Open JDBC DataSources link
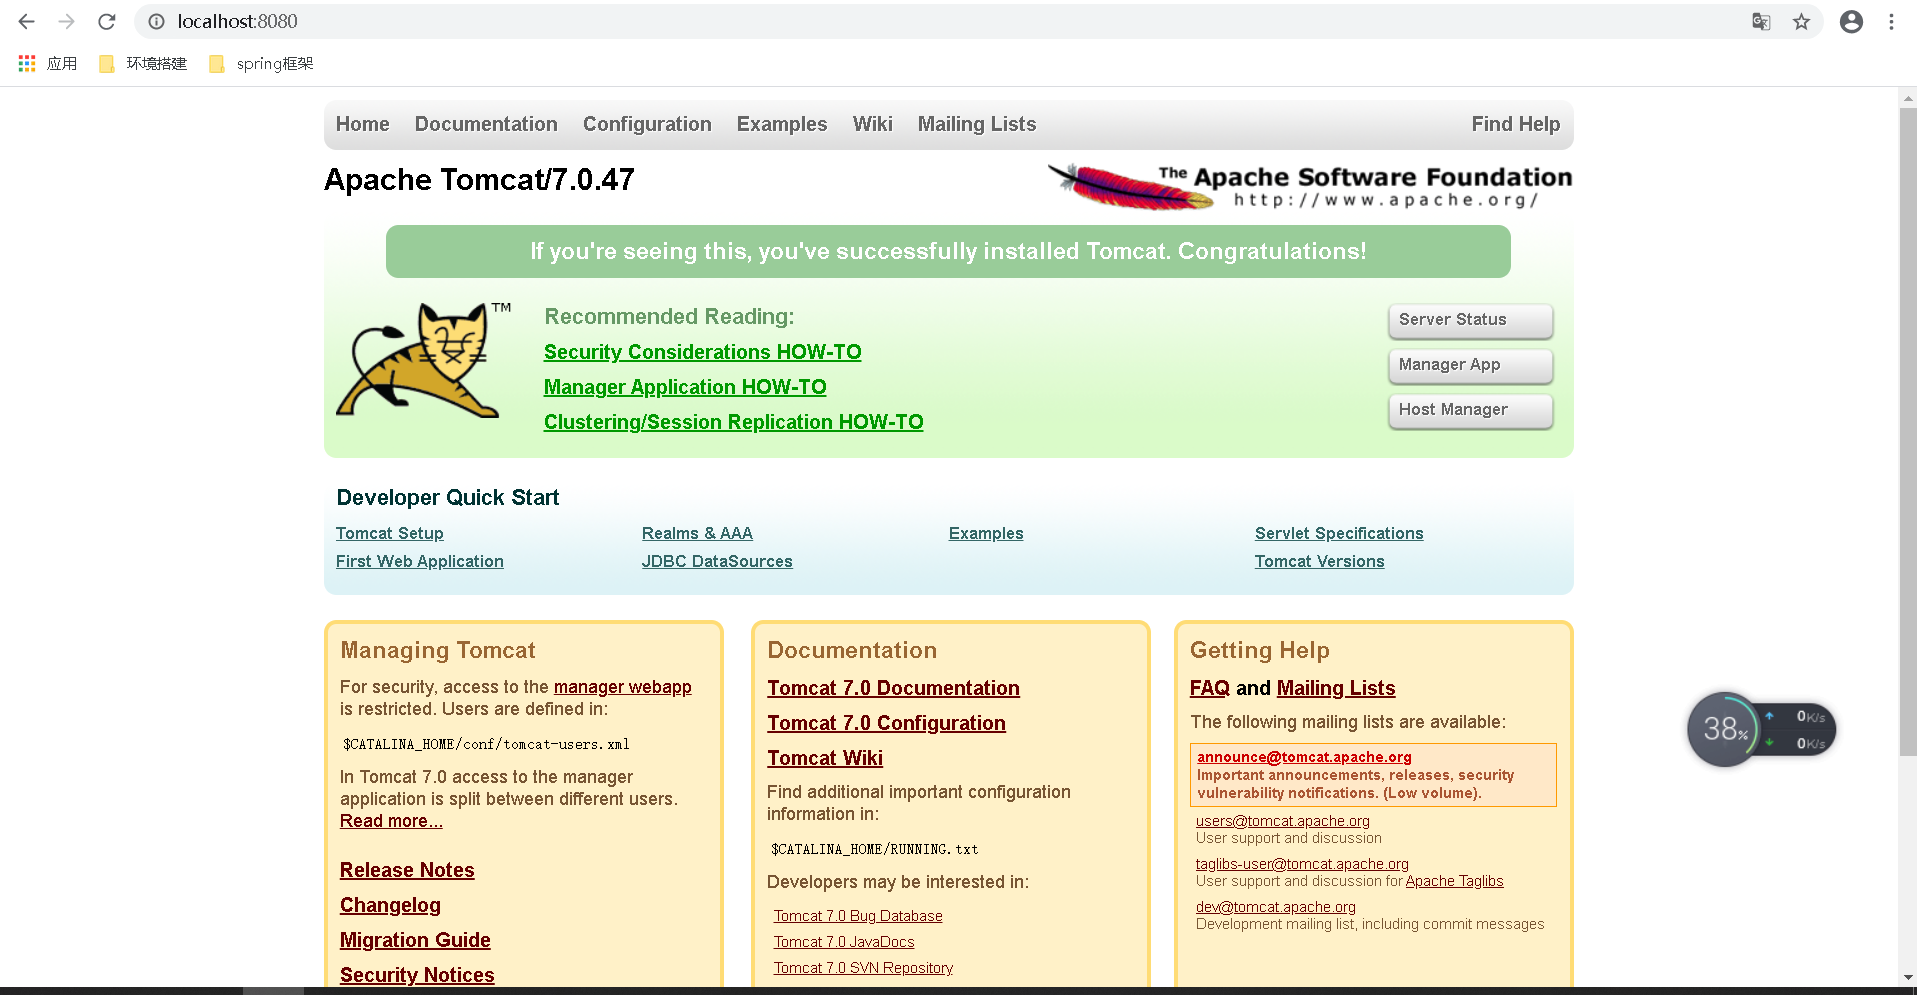The height and width of the screenshot is (995, 1917). pyautogui.click(x=717, y=562)
